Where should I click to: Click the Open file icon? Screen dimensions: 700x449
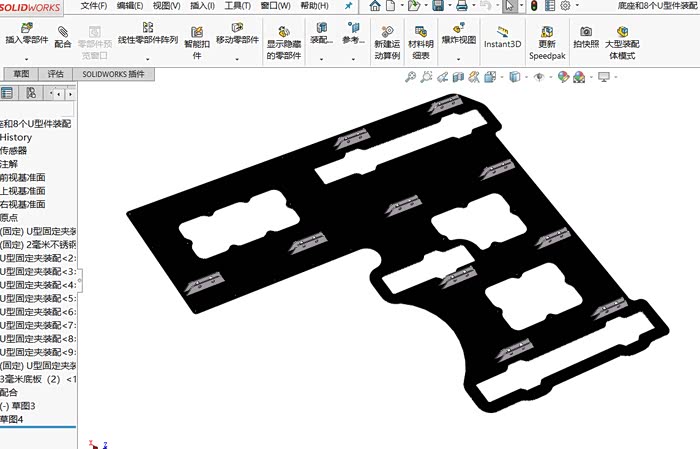click(x=414, y=5)
